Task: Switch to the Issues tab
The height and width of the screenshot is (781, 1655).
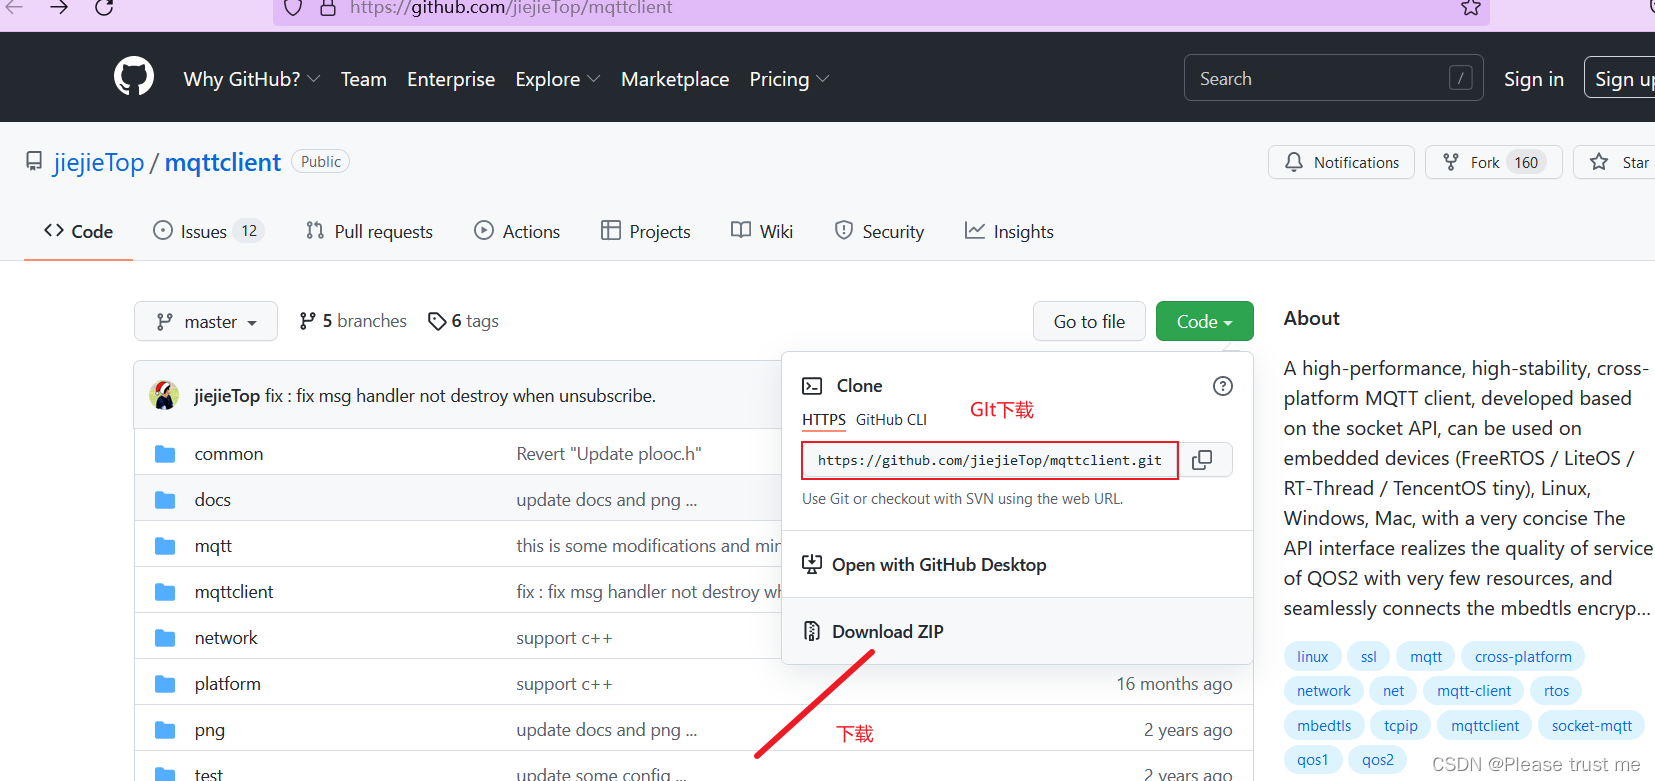Action: pos(206,232)
